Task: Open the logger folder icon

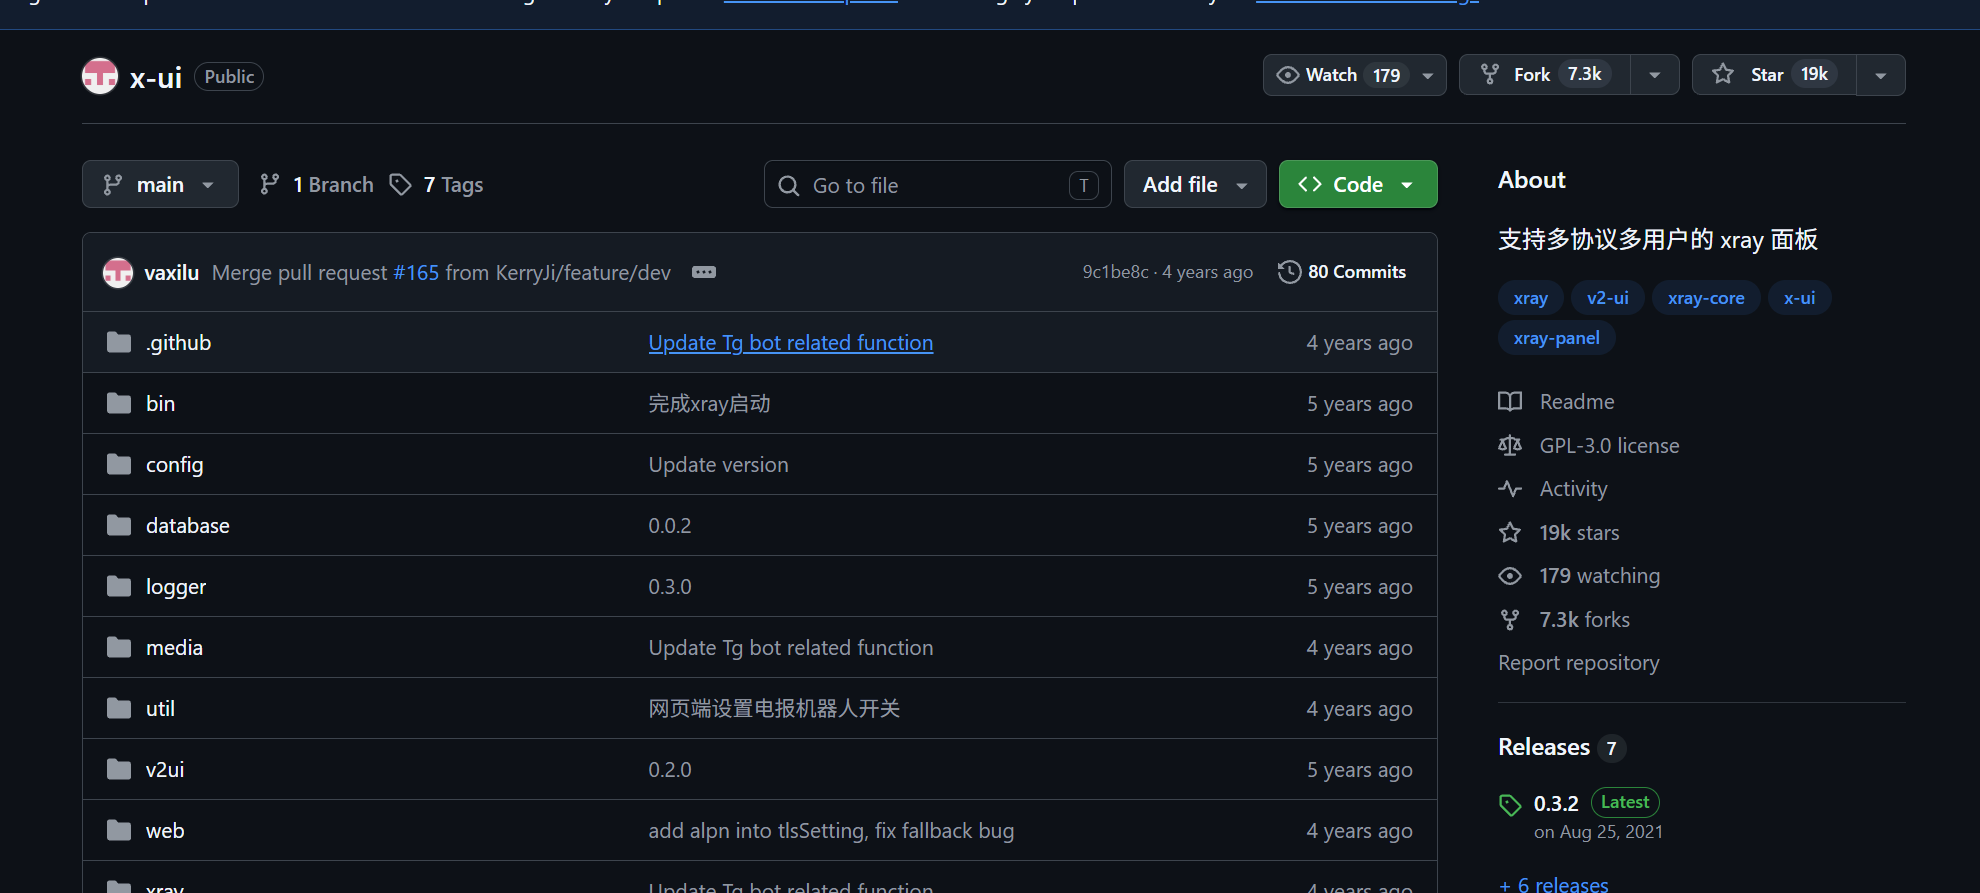Action: tap(119, 587)
